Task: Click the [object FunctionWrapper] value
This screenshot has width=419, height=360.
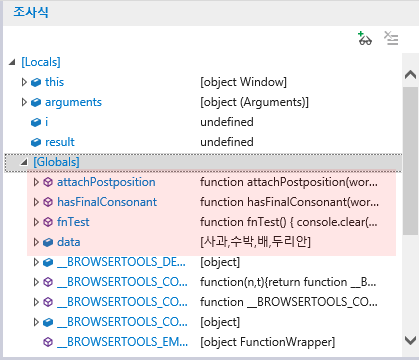Action: point(268,342)
